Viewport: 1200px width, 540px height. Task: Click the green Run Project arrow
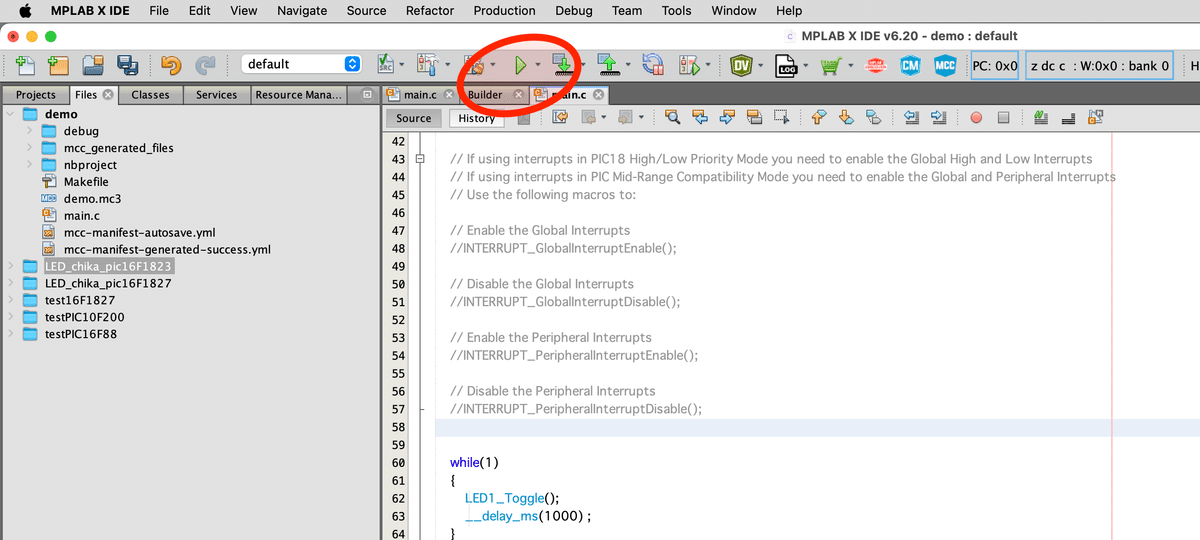pyautogui.click(x=520, y=66)
